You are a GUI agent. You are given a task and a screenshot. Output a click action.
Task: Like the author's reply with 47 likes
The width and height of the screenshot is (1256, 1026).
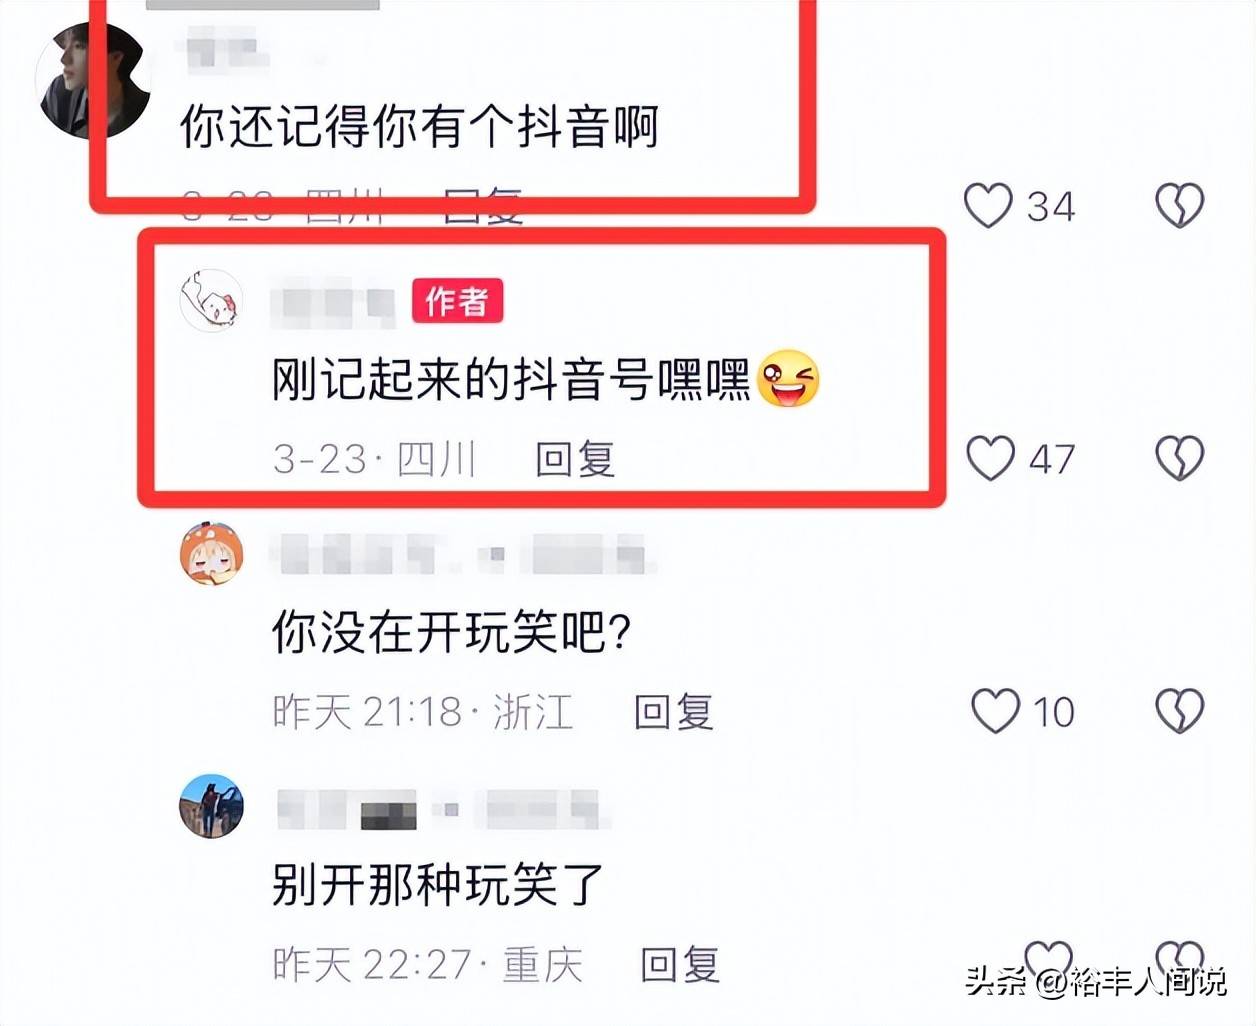[990, 458]
